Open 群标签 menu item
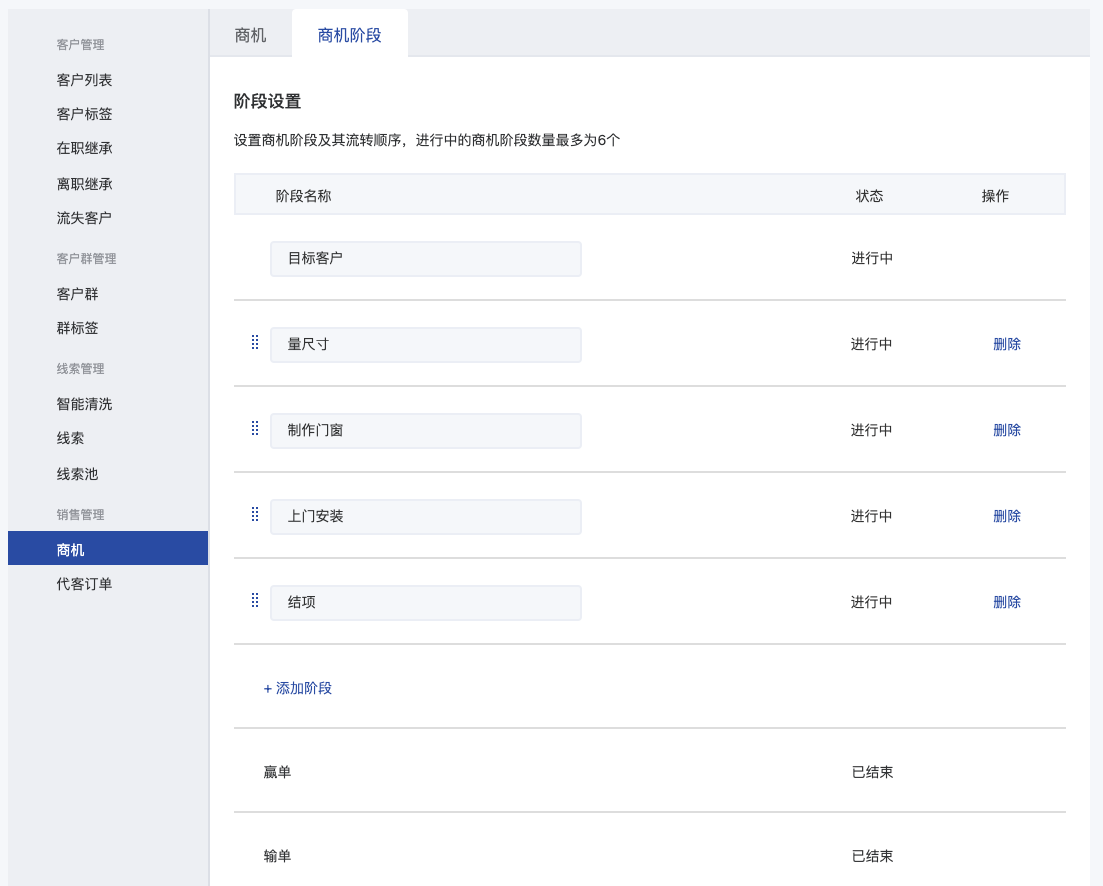The image size is (1103, 886). pos(77,328)
